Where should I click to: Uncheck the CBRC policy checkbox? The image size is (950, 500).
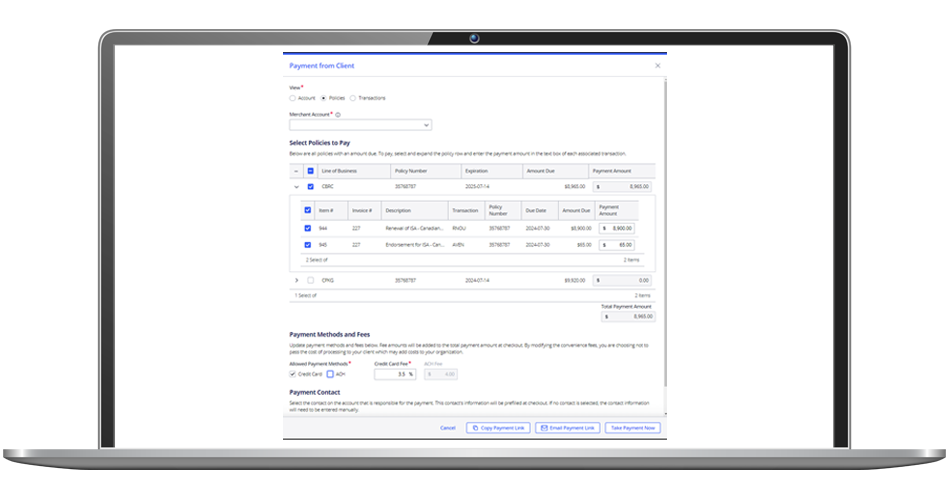(310, 187)
